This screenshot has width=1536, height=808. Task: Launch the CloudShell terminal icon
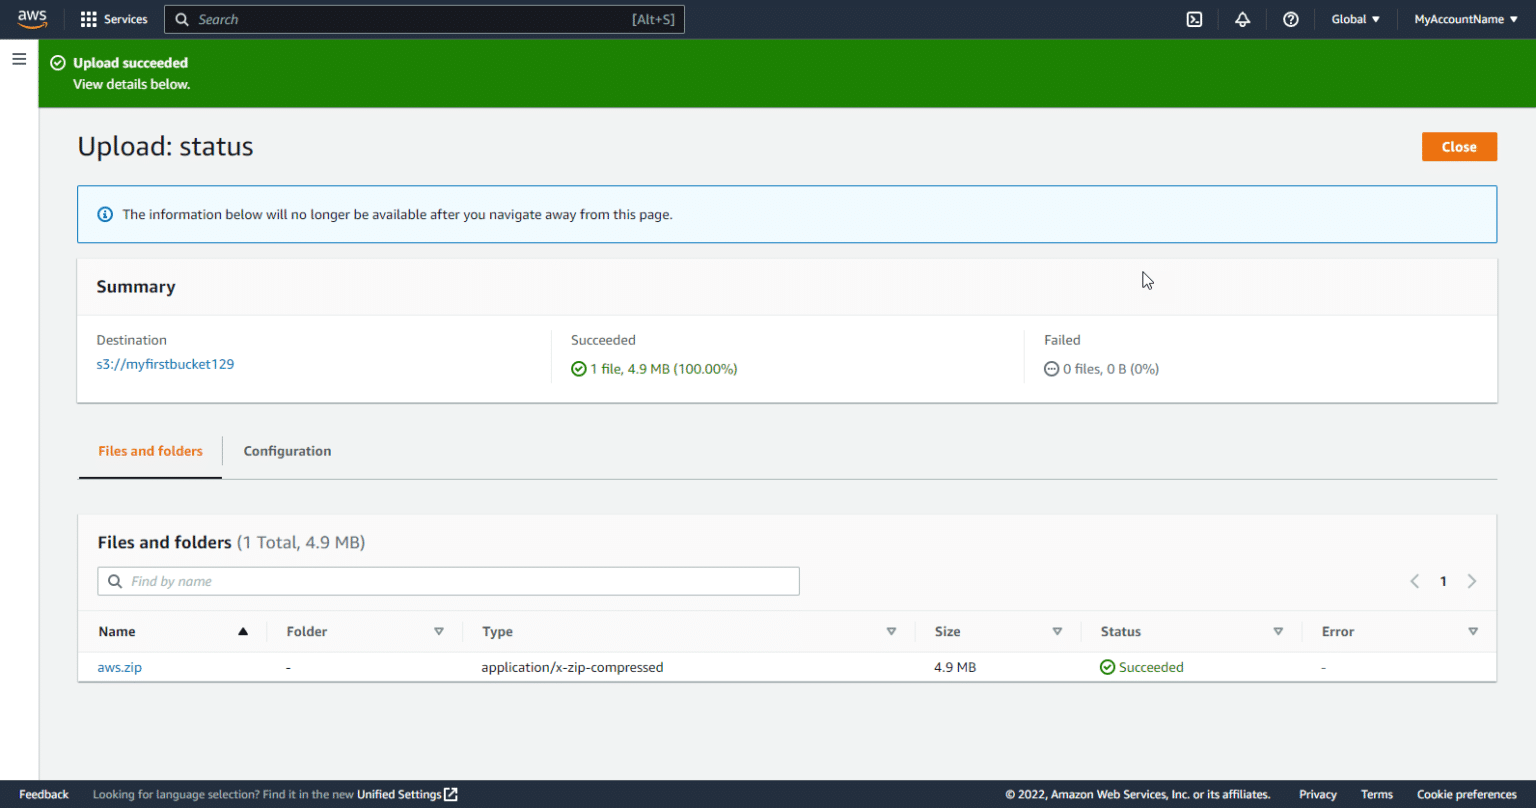pos(1194,19)
